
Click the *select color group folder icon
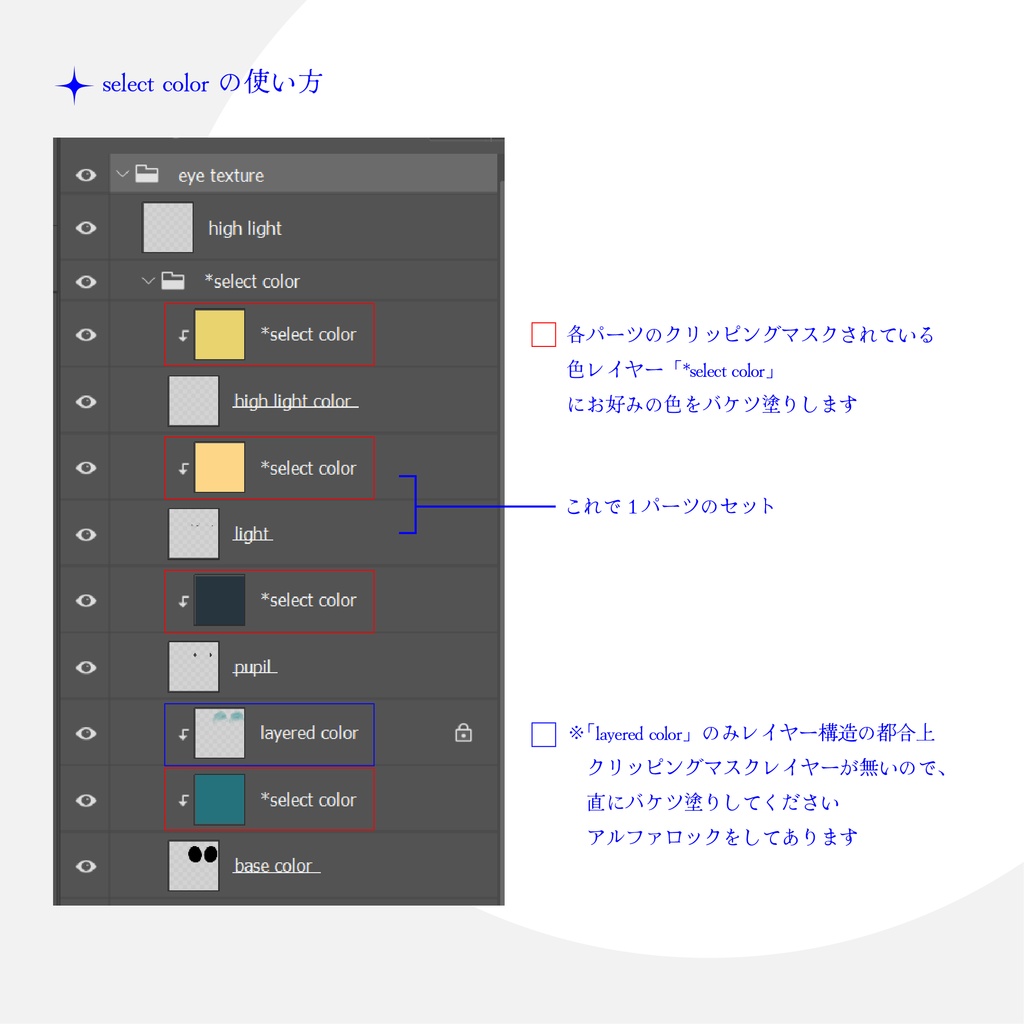click(x=173, y=281)
